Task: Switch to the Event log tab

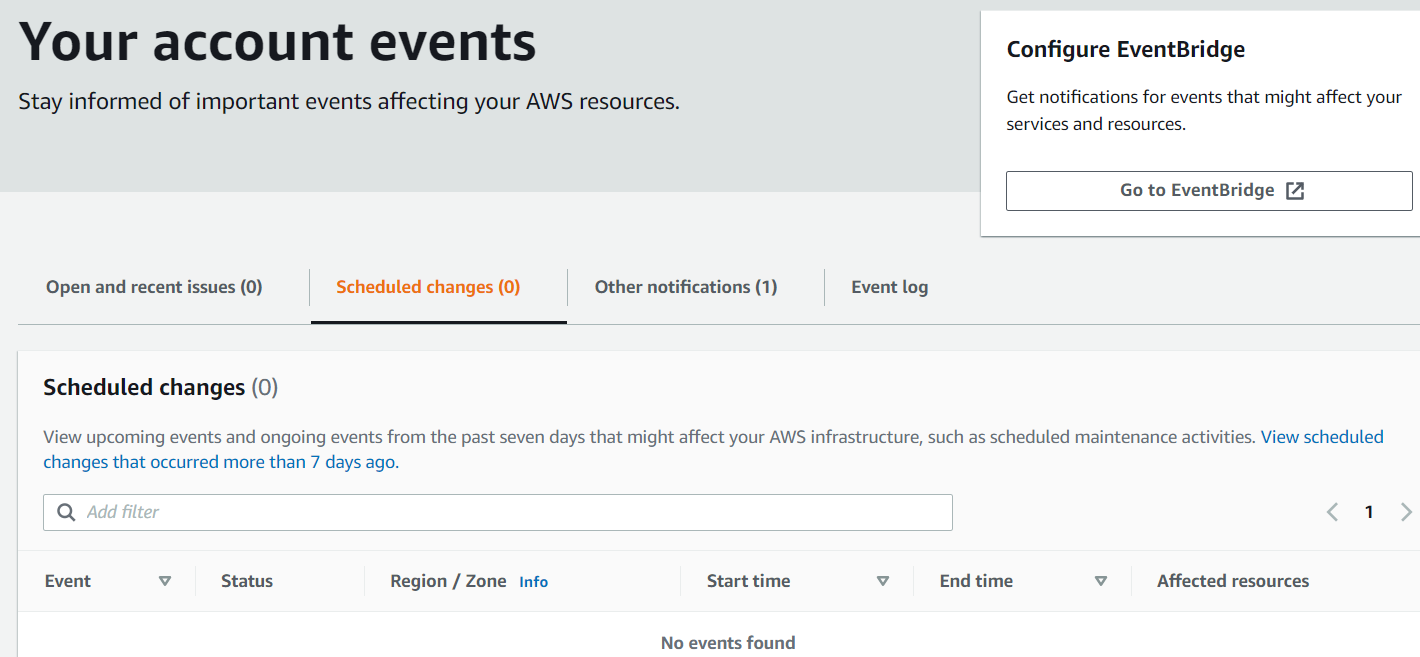Action: (889, 287)
